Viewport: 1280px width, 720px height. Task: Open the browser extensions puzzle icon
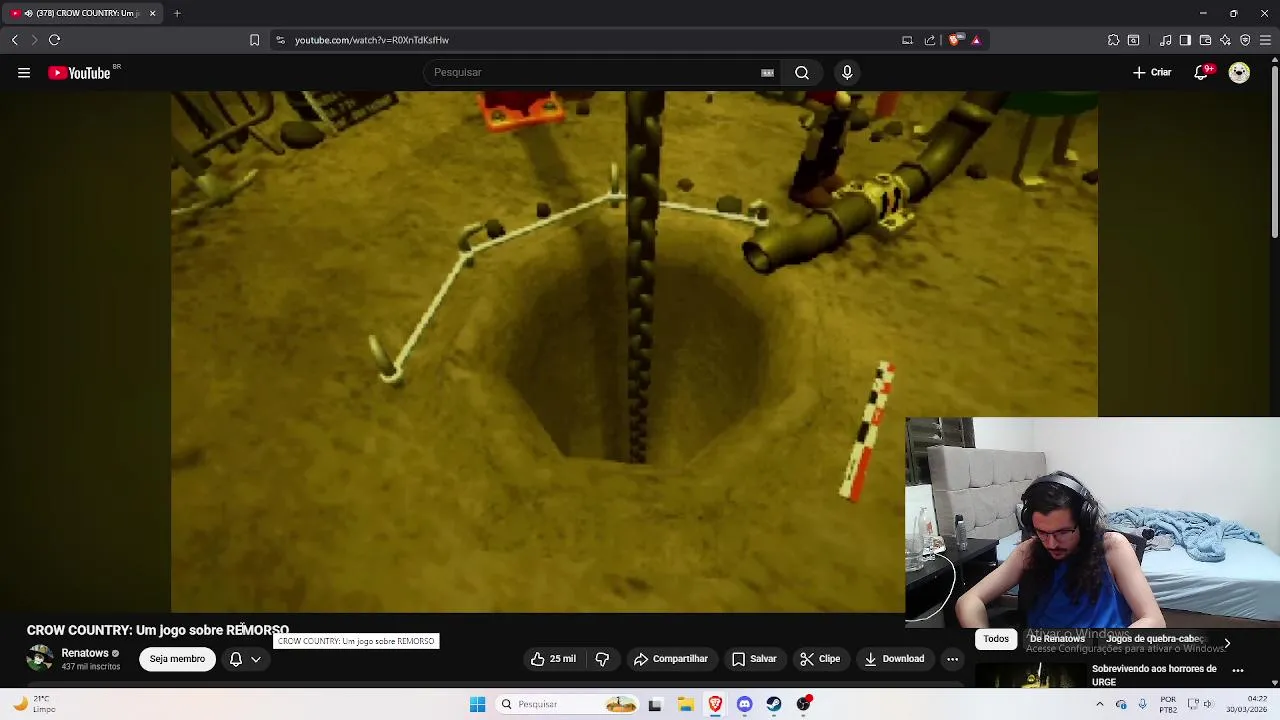coord(1113,40)
